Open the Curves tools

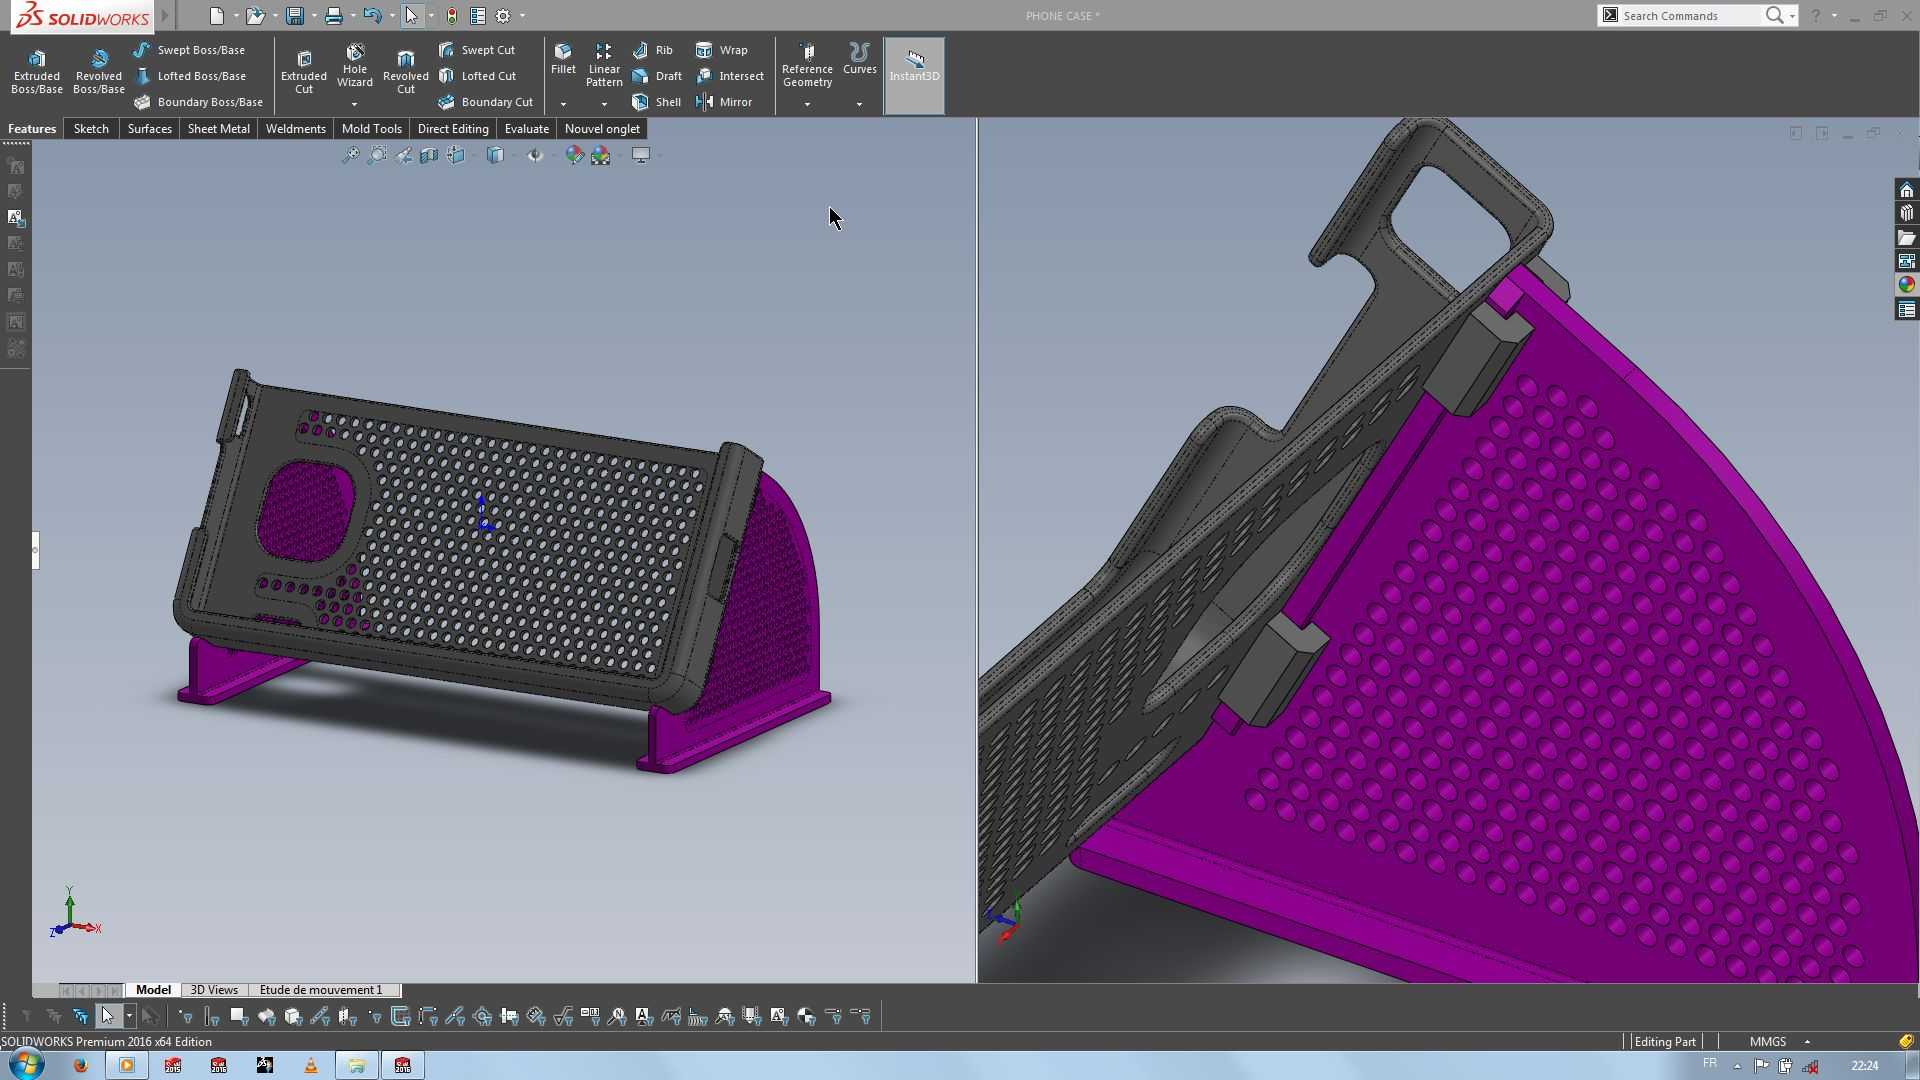(859, 59)
